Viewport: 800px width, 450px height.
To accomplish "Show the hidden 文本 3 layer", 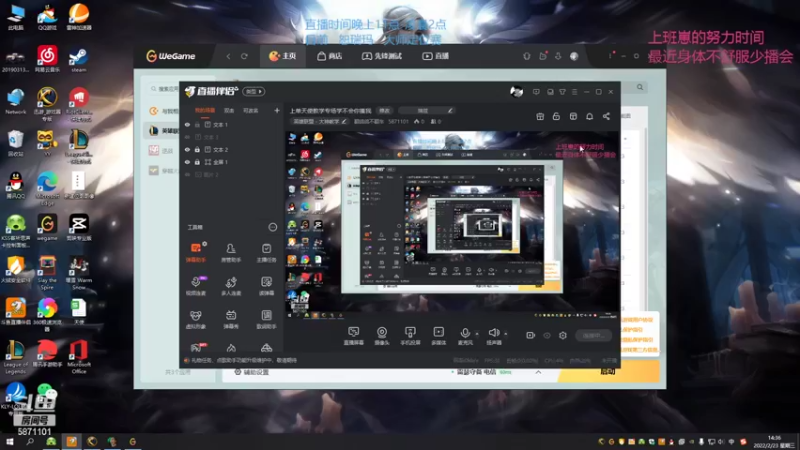I will click(x=187, y=137).
